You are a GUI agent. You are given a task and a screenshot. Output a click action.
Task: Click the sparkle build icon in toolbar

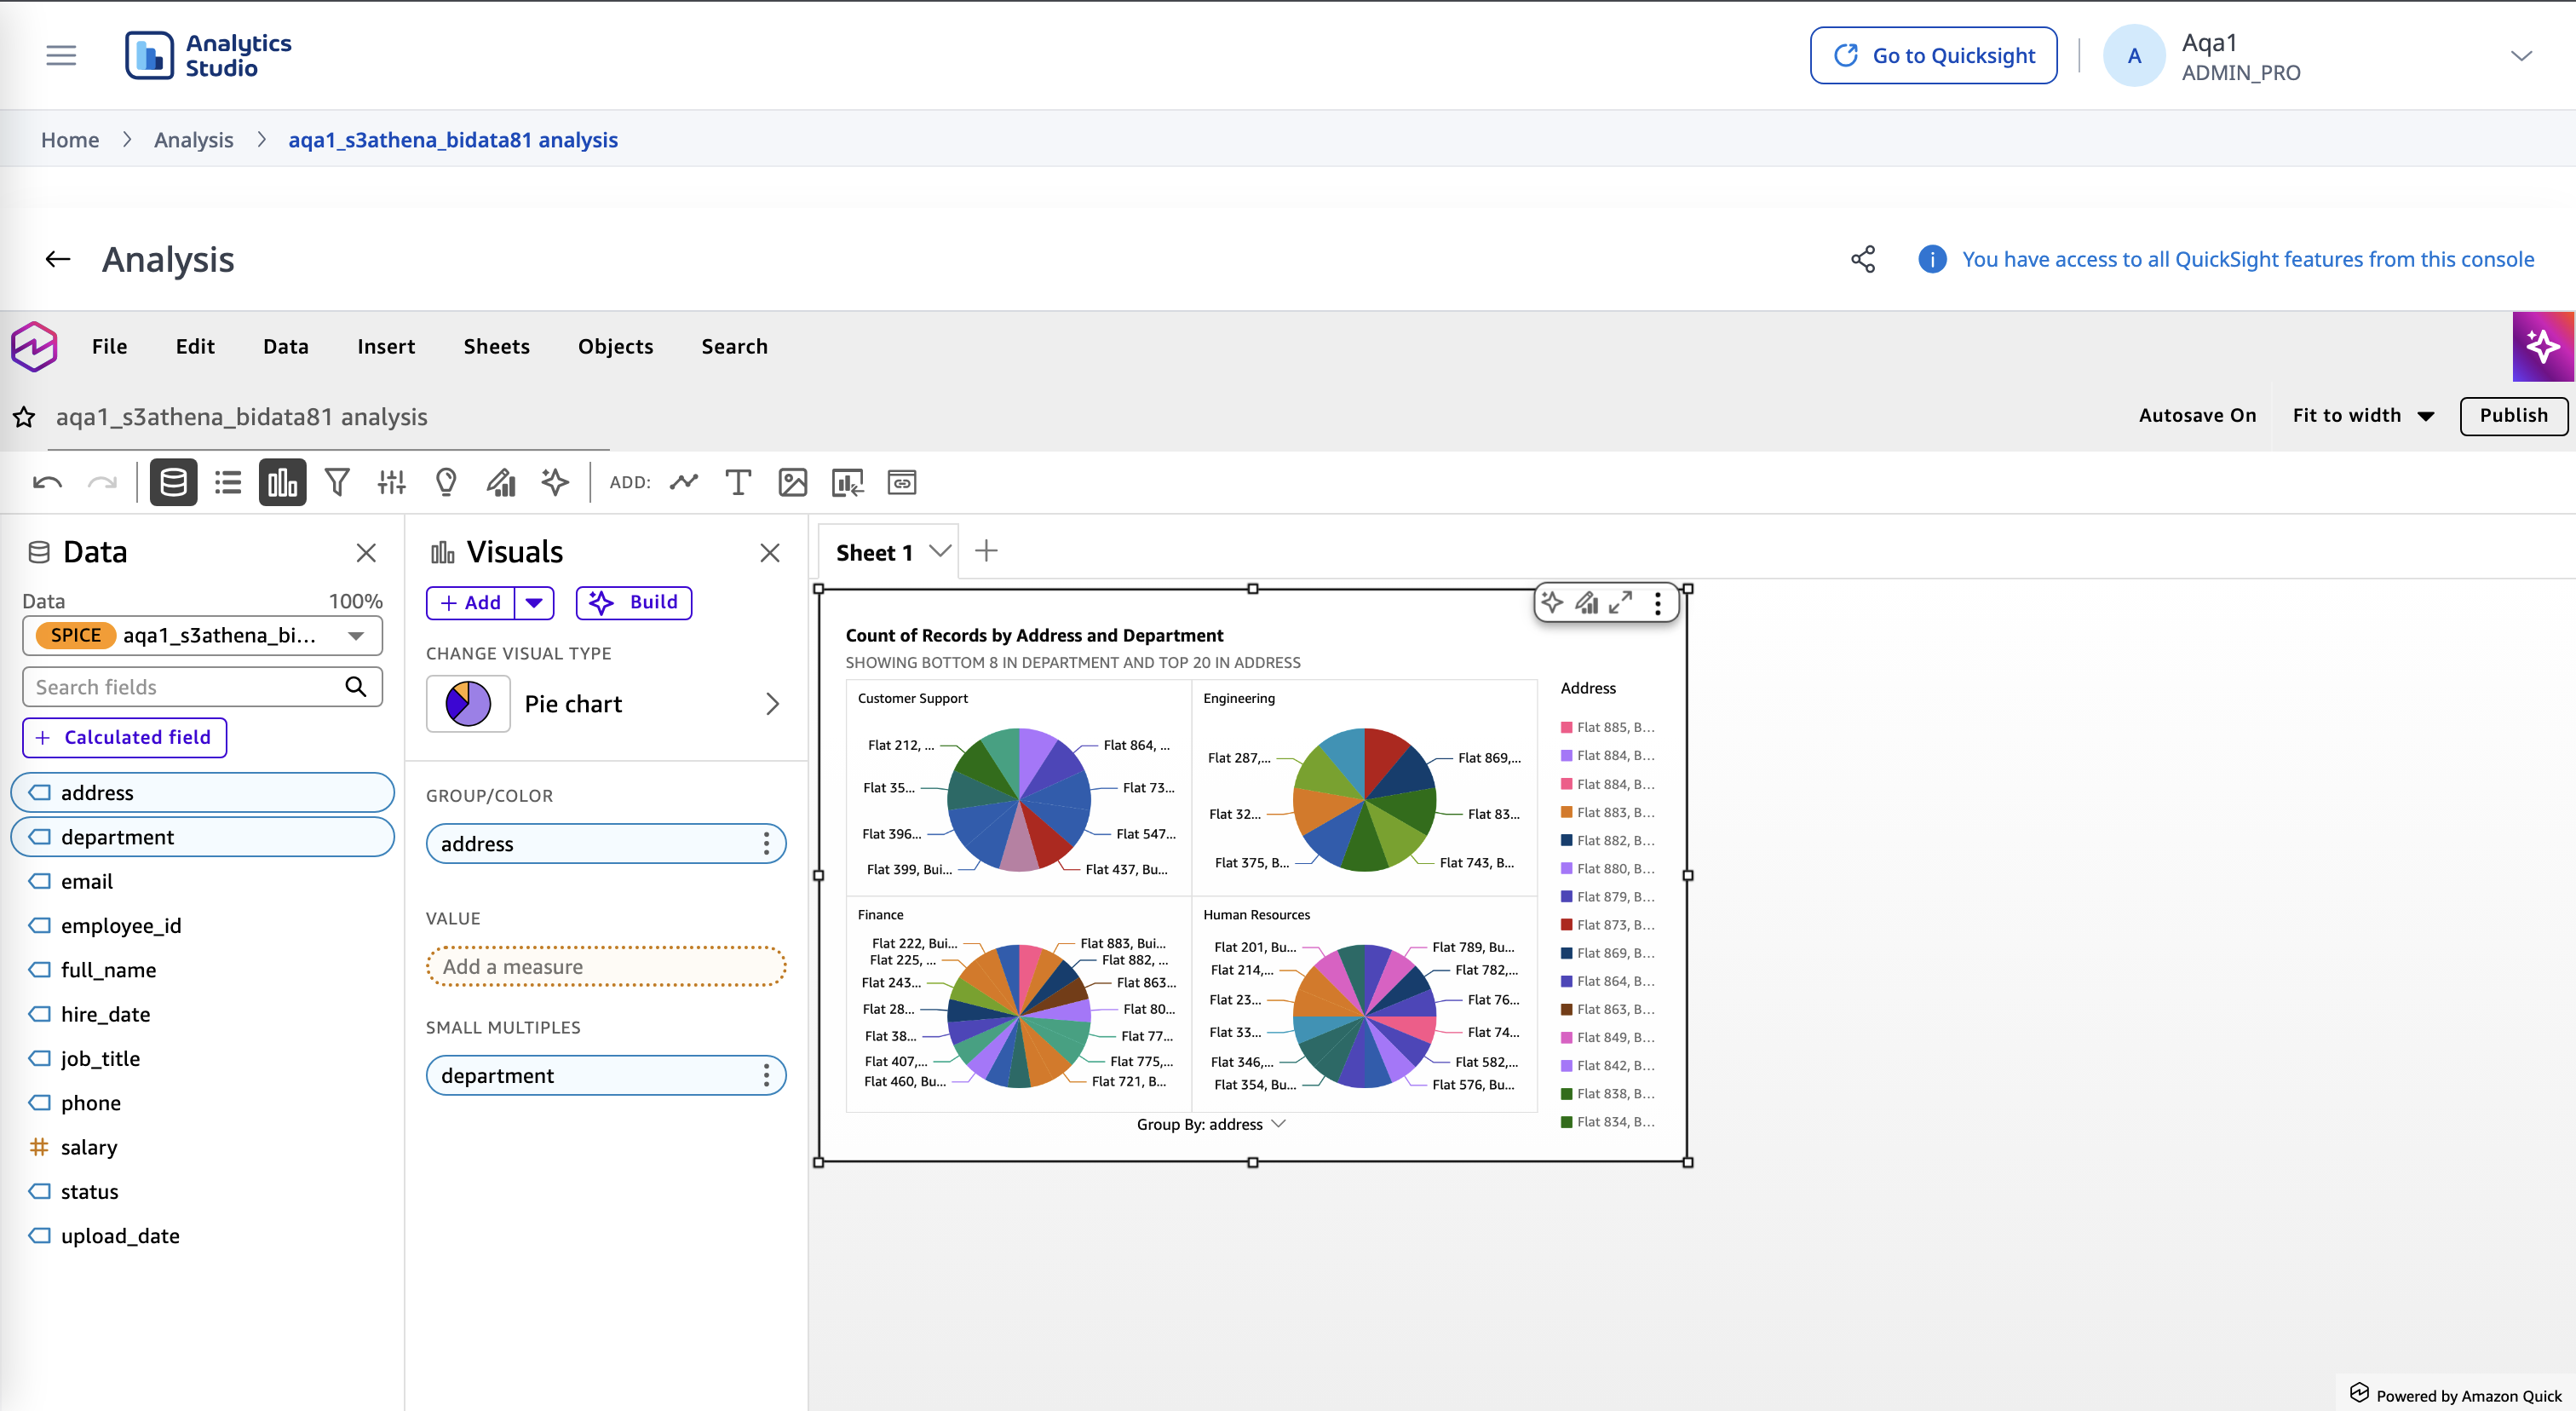(555, 483)
